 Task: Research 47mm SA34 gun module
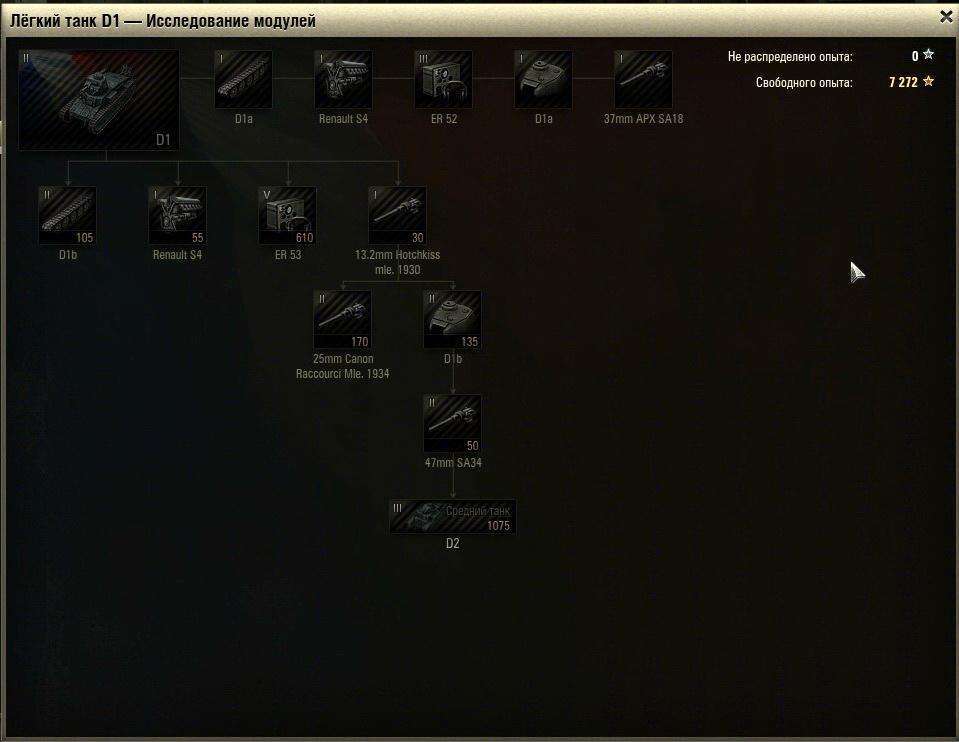(x=453, y=424)
